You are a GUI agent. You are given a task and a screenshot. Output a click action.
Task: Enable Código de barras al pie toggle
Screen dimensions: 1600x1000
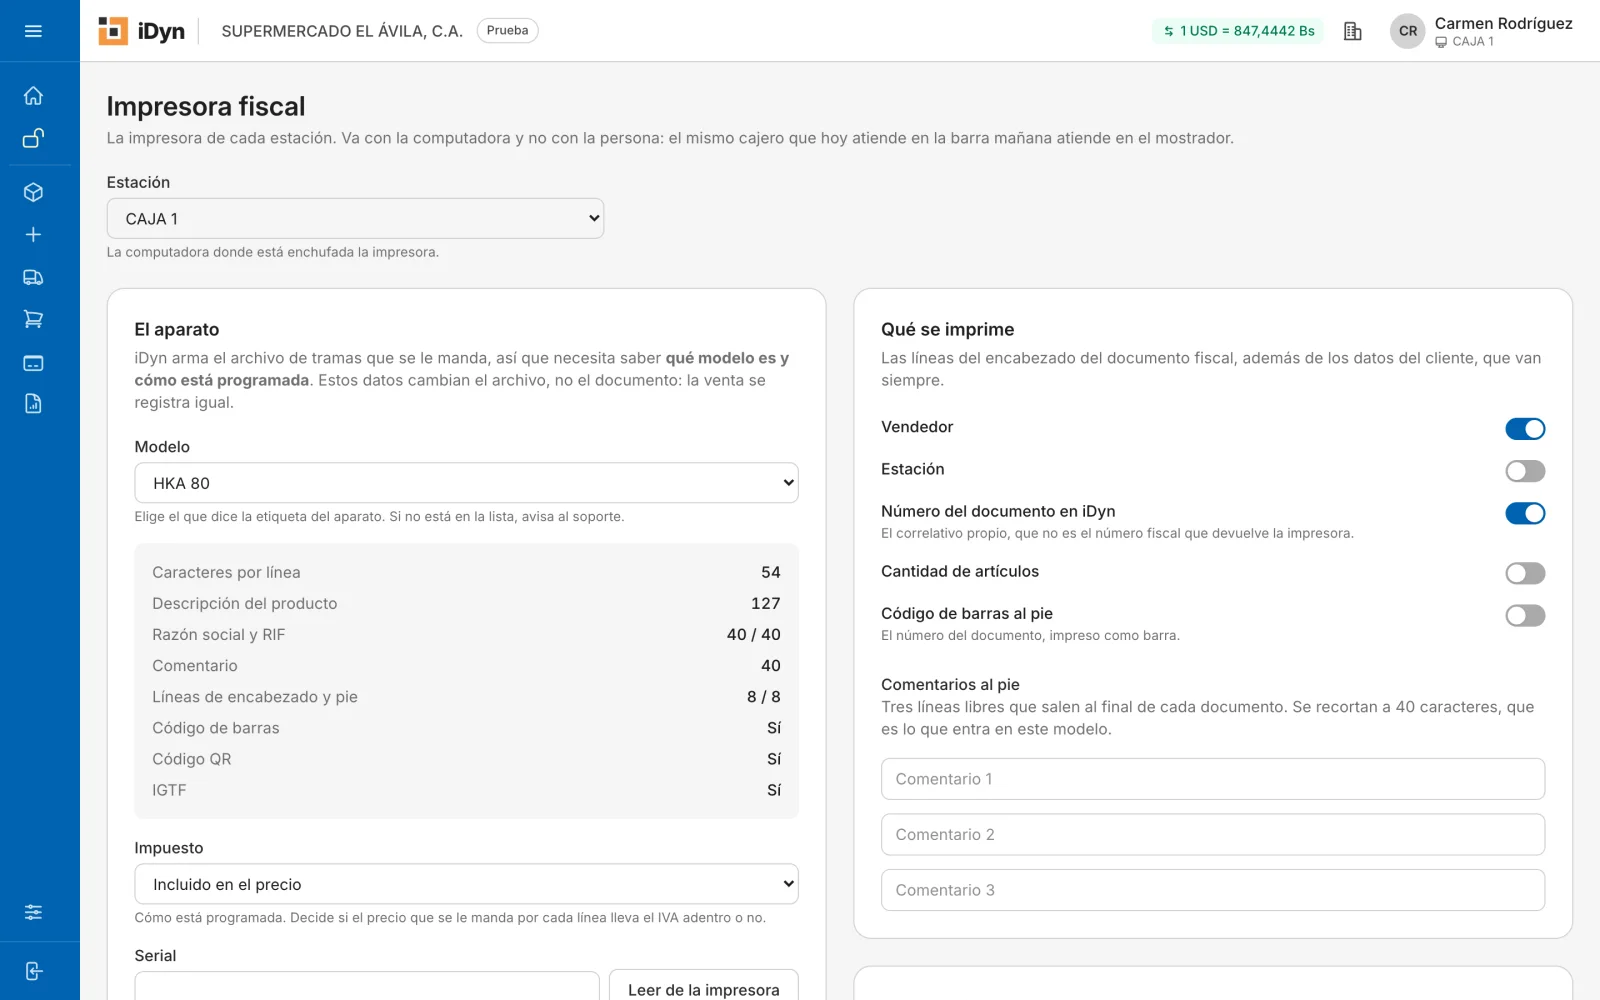[1525, 615]
